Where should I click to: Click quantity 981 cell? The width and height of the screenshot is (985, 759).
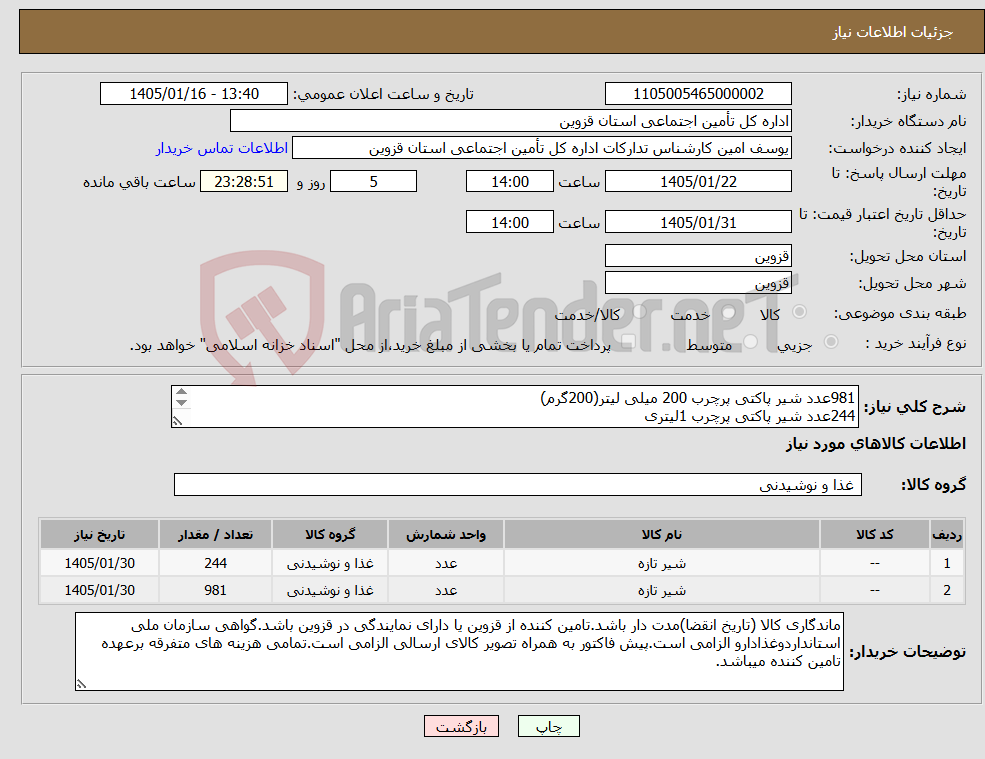tap(215, 591)
